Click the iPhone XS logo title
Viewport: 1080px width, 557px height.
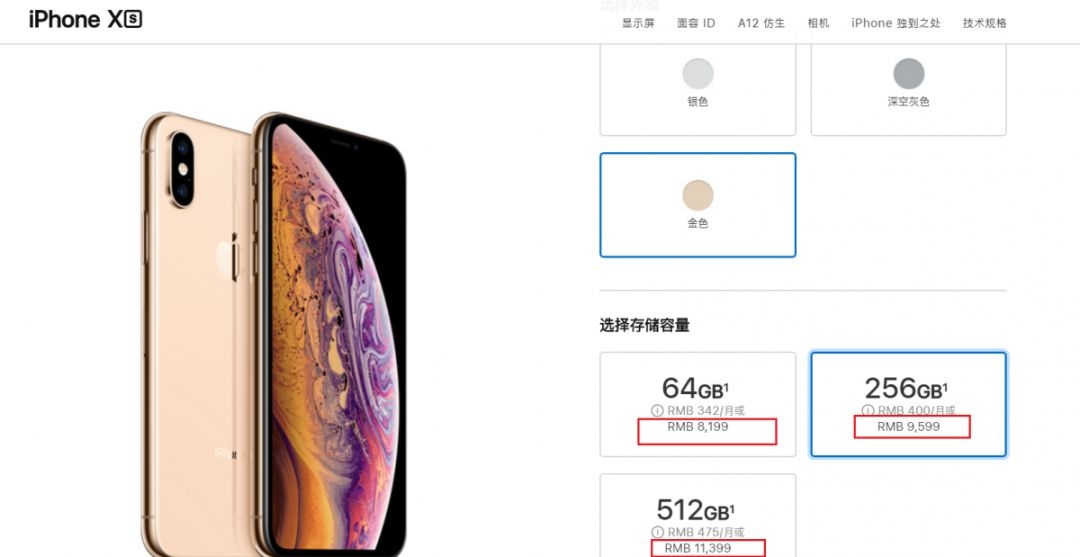coord(85,19)
